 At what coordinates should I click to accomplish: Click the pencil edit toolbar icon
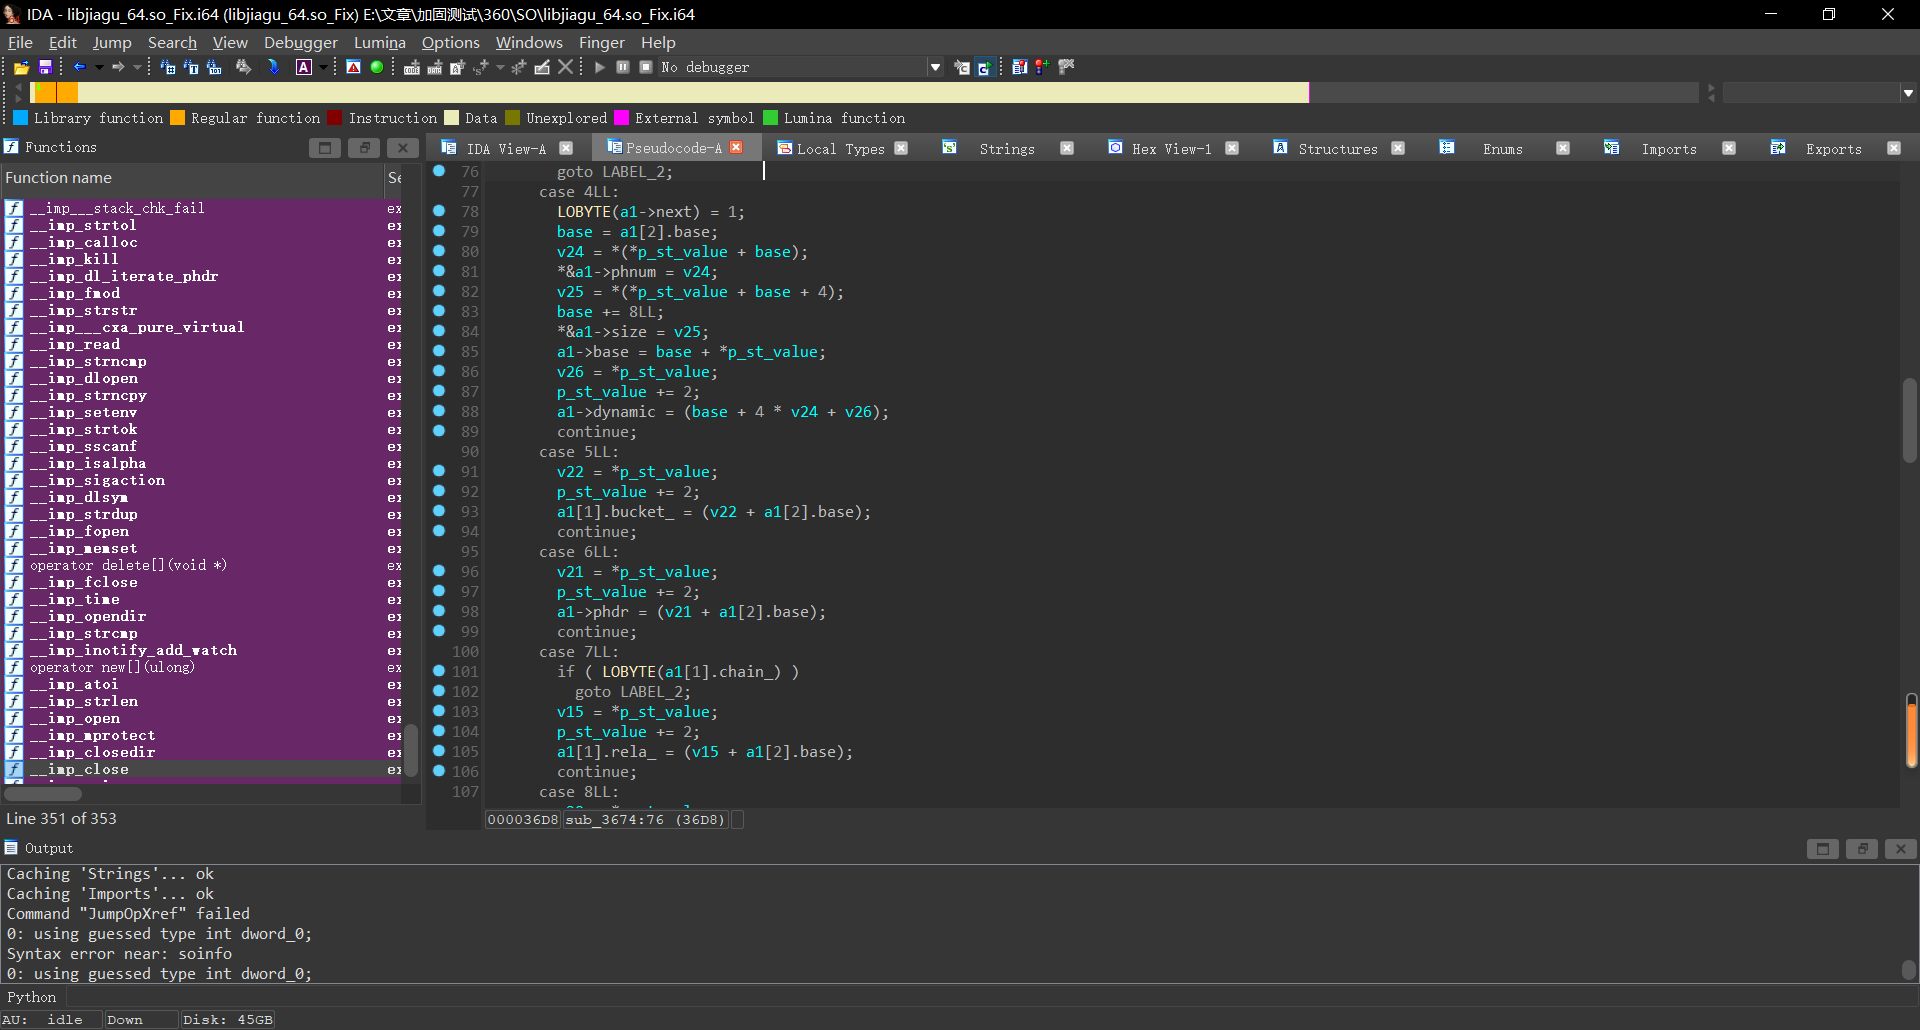pos(542,67)
